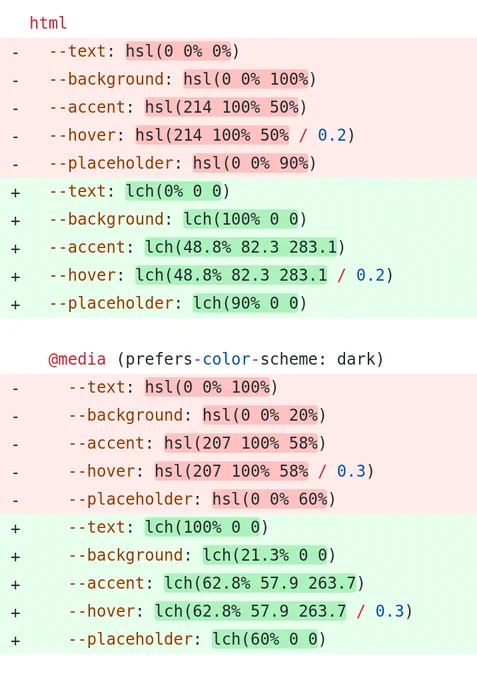
Task: Click the @media keyword
Action: [x=77, y=359]
